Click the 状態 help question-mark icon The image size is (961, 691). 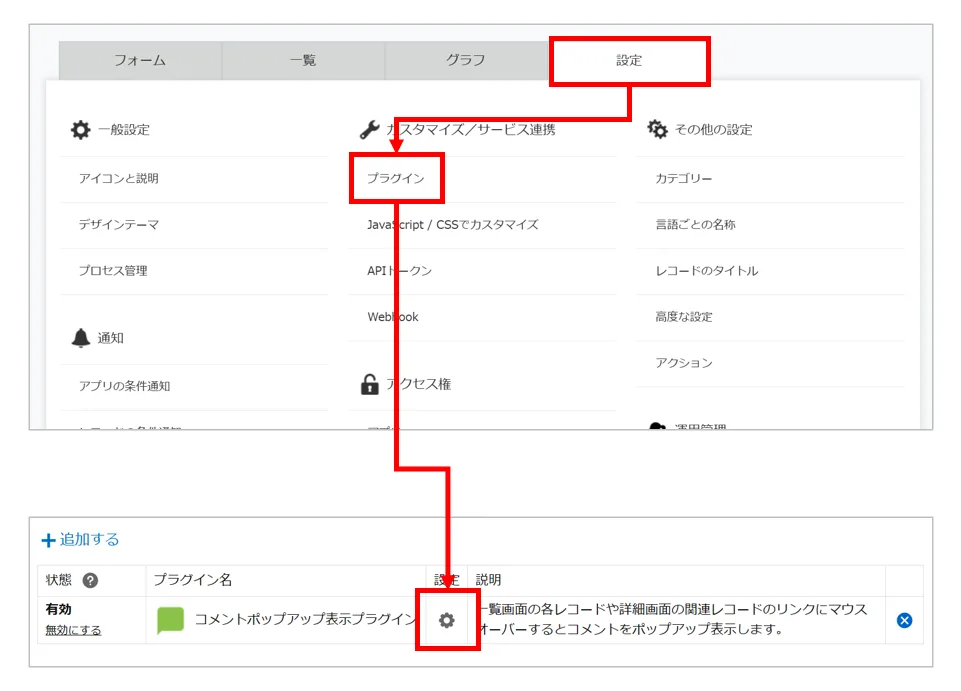[90, 580]
